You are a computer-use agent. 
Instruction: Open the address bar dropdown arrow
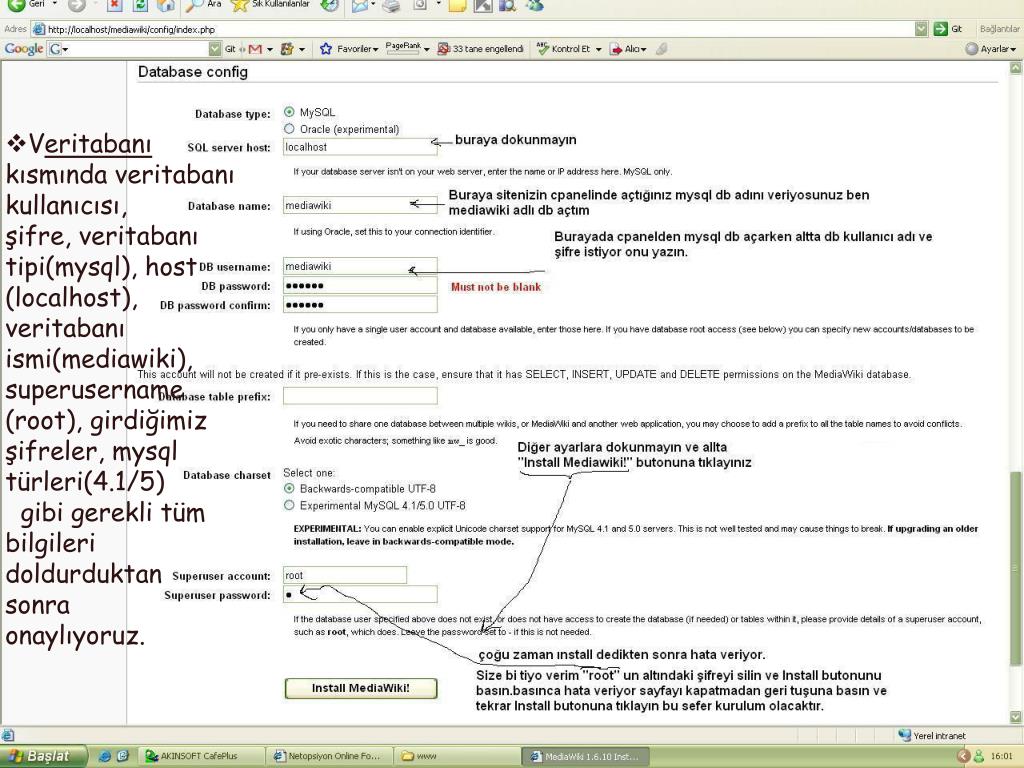pyautogui.click(x=921, y=29)
